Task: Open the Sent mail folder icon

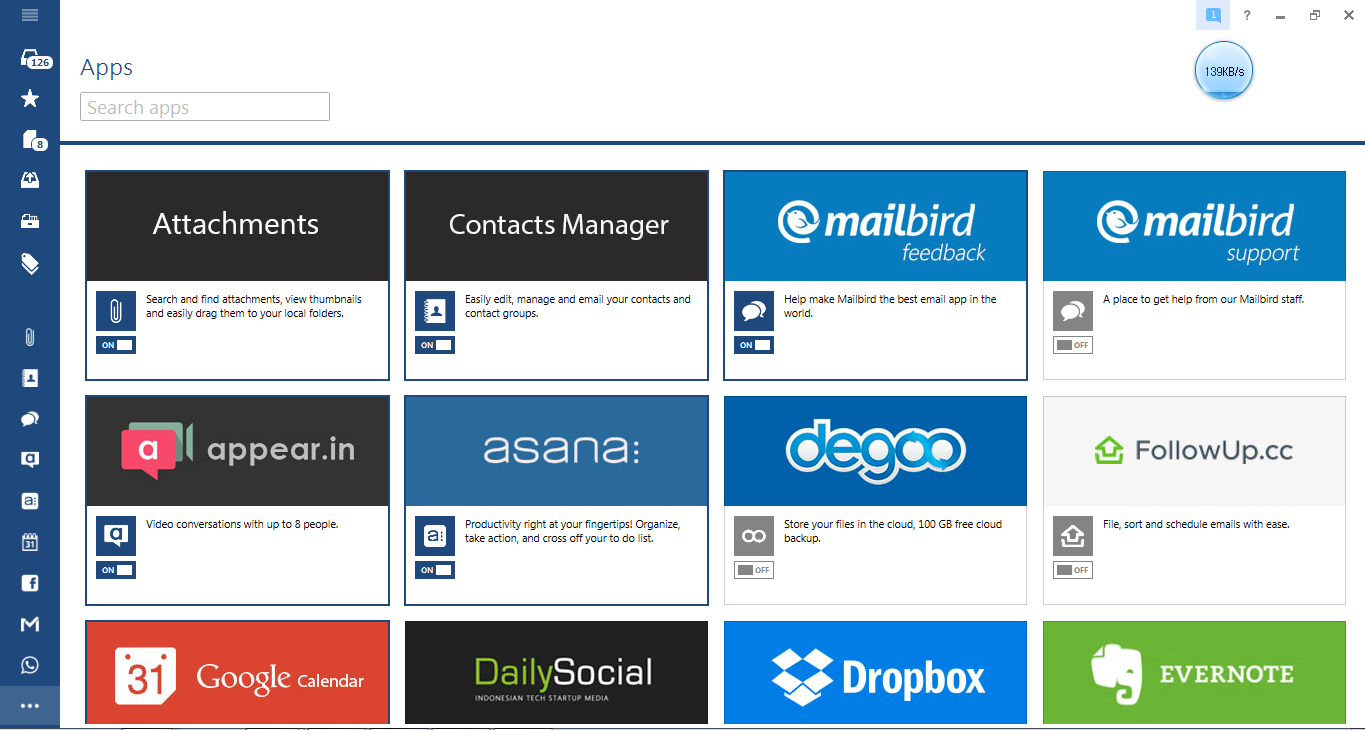Action: pyautogui.click(x=30, y=180)
